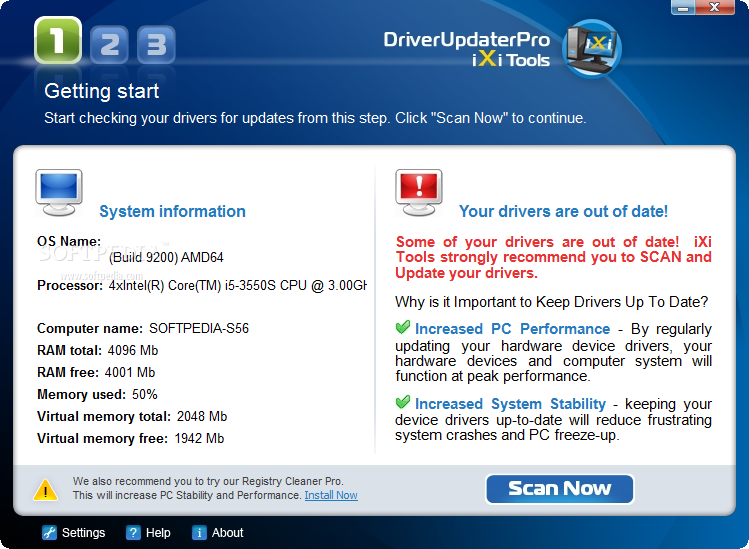Click the Memory used value 50%
This screenshot has width=749, height=549.
tap(145, 394)
